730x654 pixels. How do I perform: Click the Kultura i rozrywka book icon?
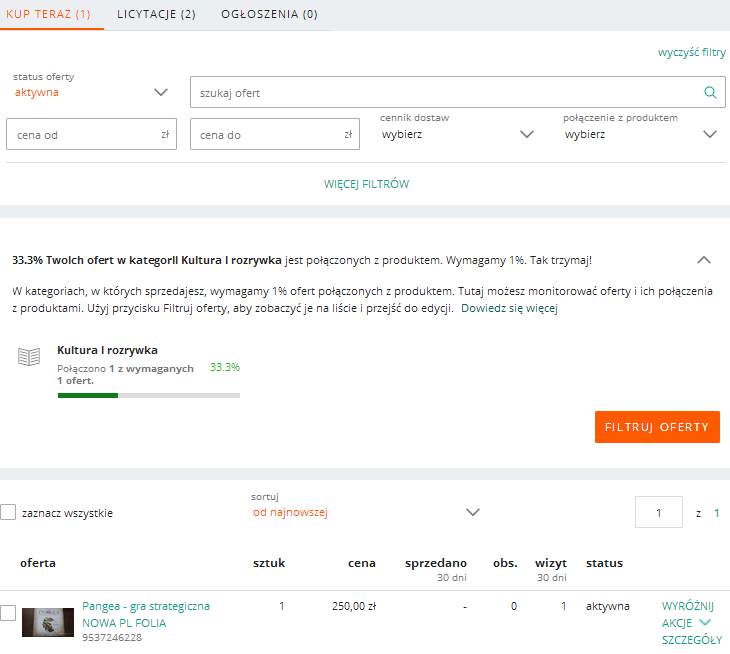pos(30,357)
